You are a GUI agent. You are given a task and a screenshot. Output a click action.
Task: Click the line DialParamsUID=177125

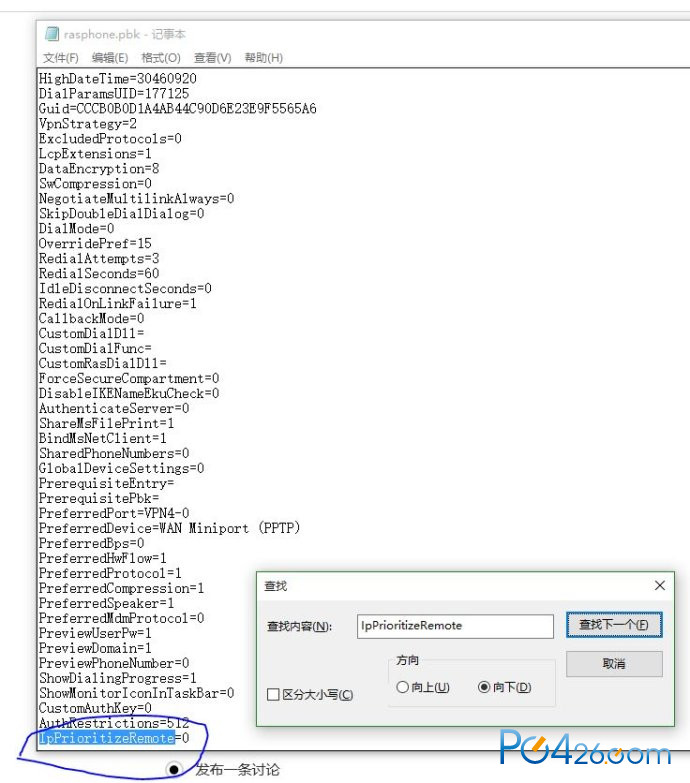(114, 94)
